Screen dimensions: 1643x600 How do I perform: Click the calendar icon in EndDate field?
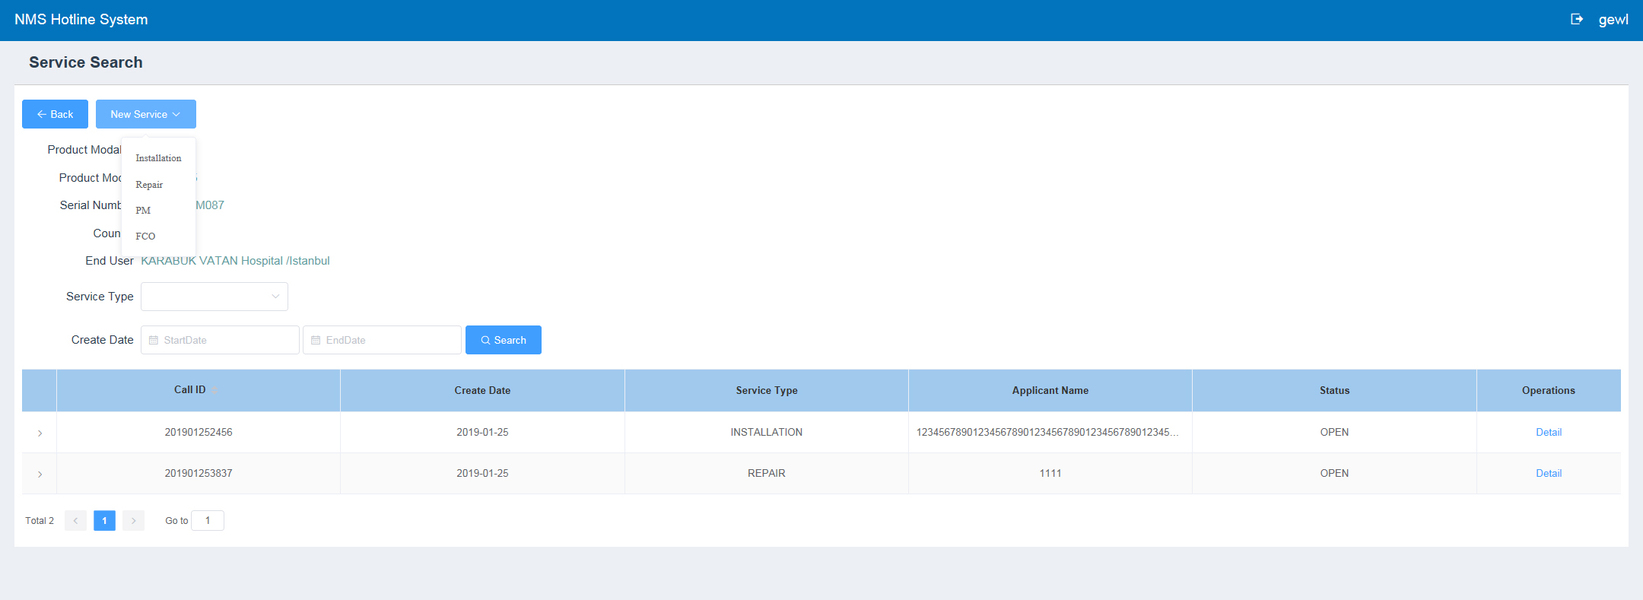[316, 340]
